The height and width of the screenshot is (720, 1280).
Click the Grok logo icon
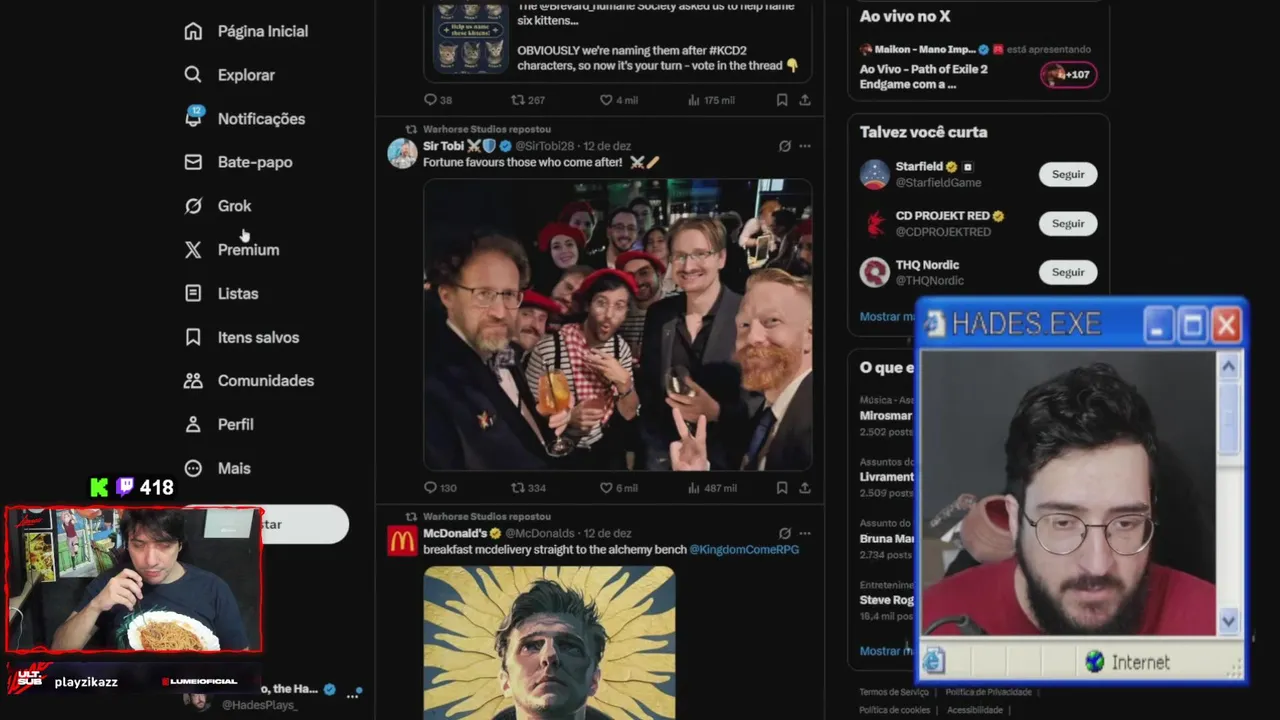(193, 206)
